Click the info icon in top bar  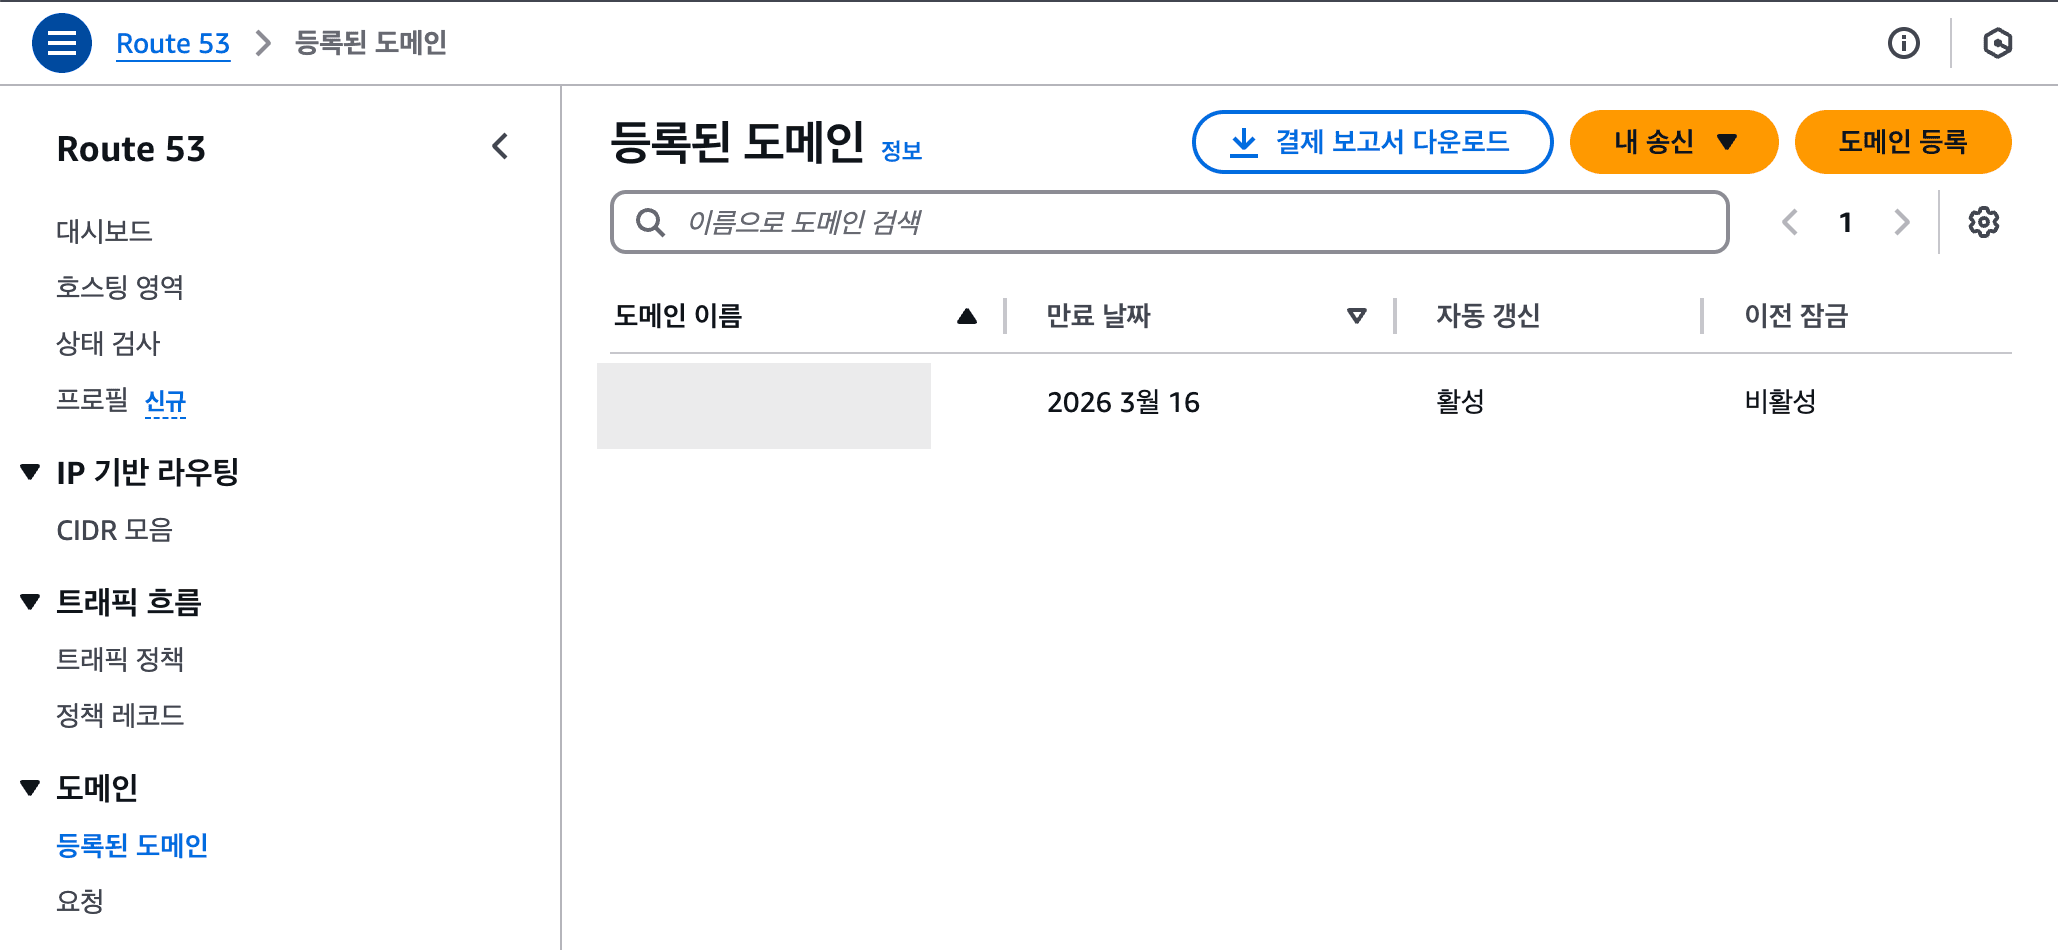pos(1904,43)
